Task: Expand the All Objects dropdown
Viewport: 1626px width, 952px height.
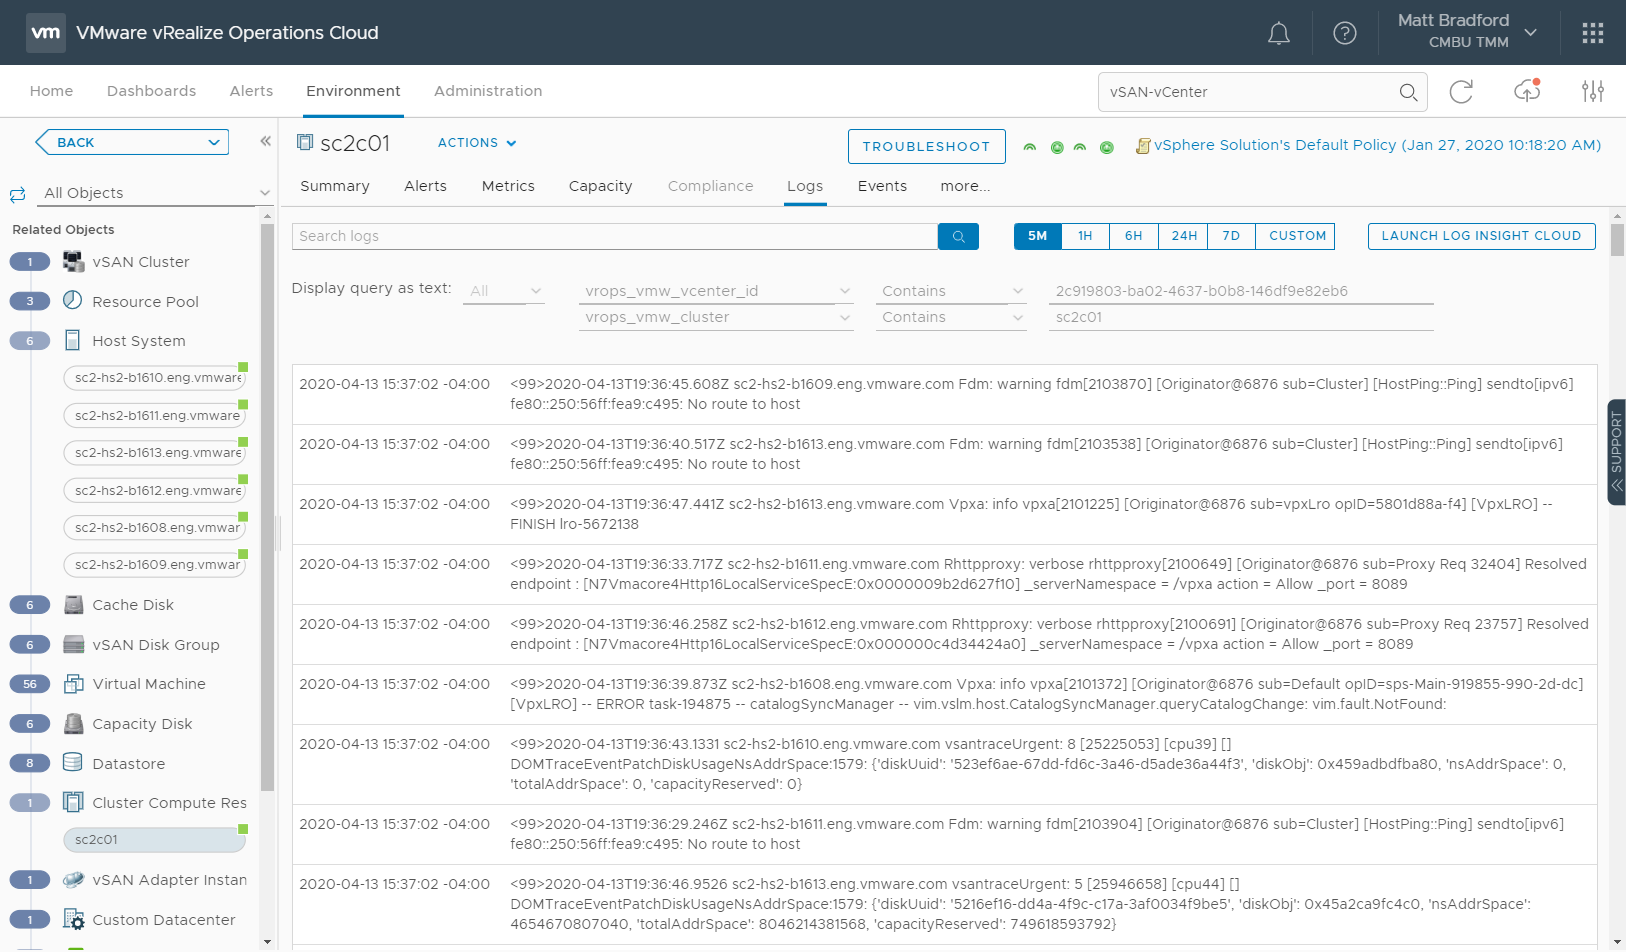Action: coord(156,193)
